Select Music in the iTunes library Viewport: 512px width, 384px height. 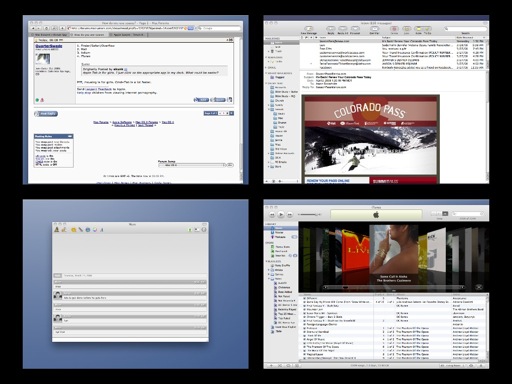(281, 228)
